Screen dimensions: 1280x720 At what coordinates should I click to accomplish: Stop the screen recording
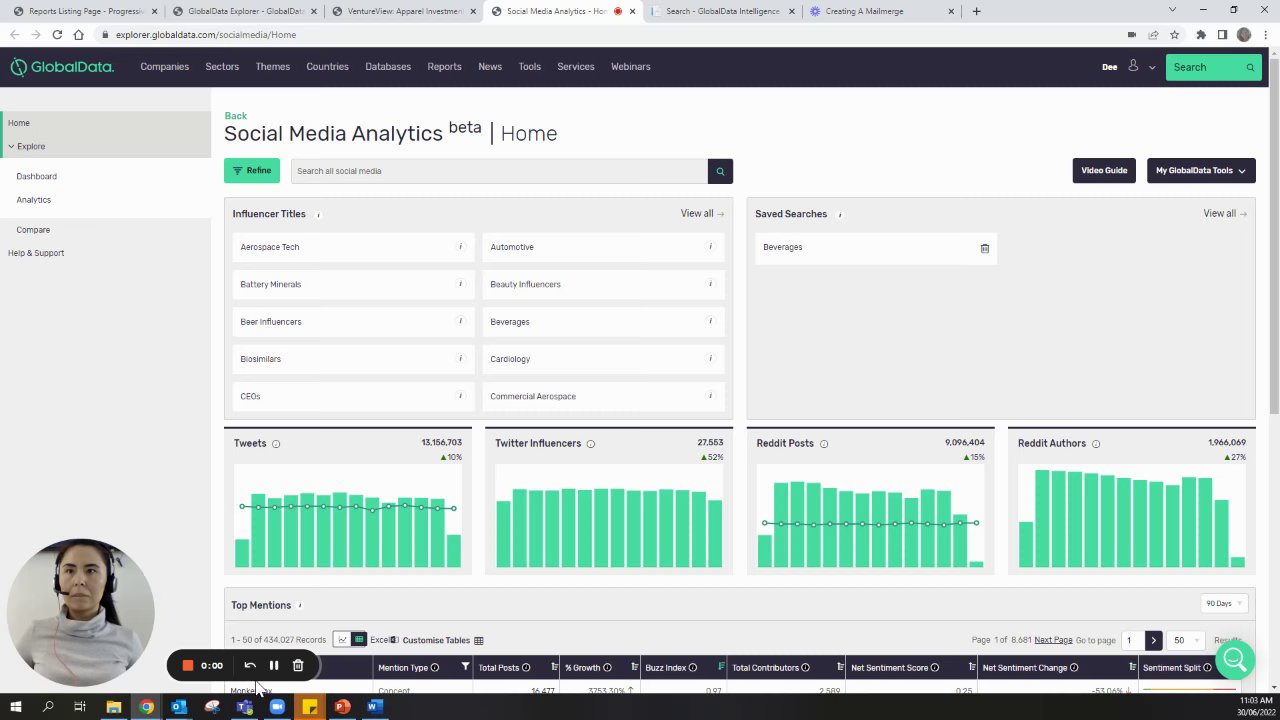tap(187, 666)
